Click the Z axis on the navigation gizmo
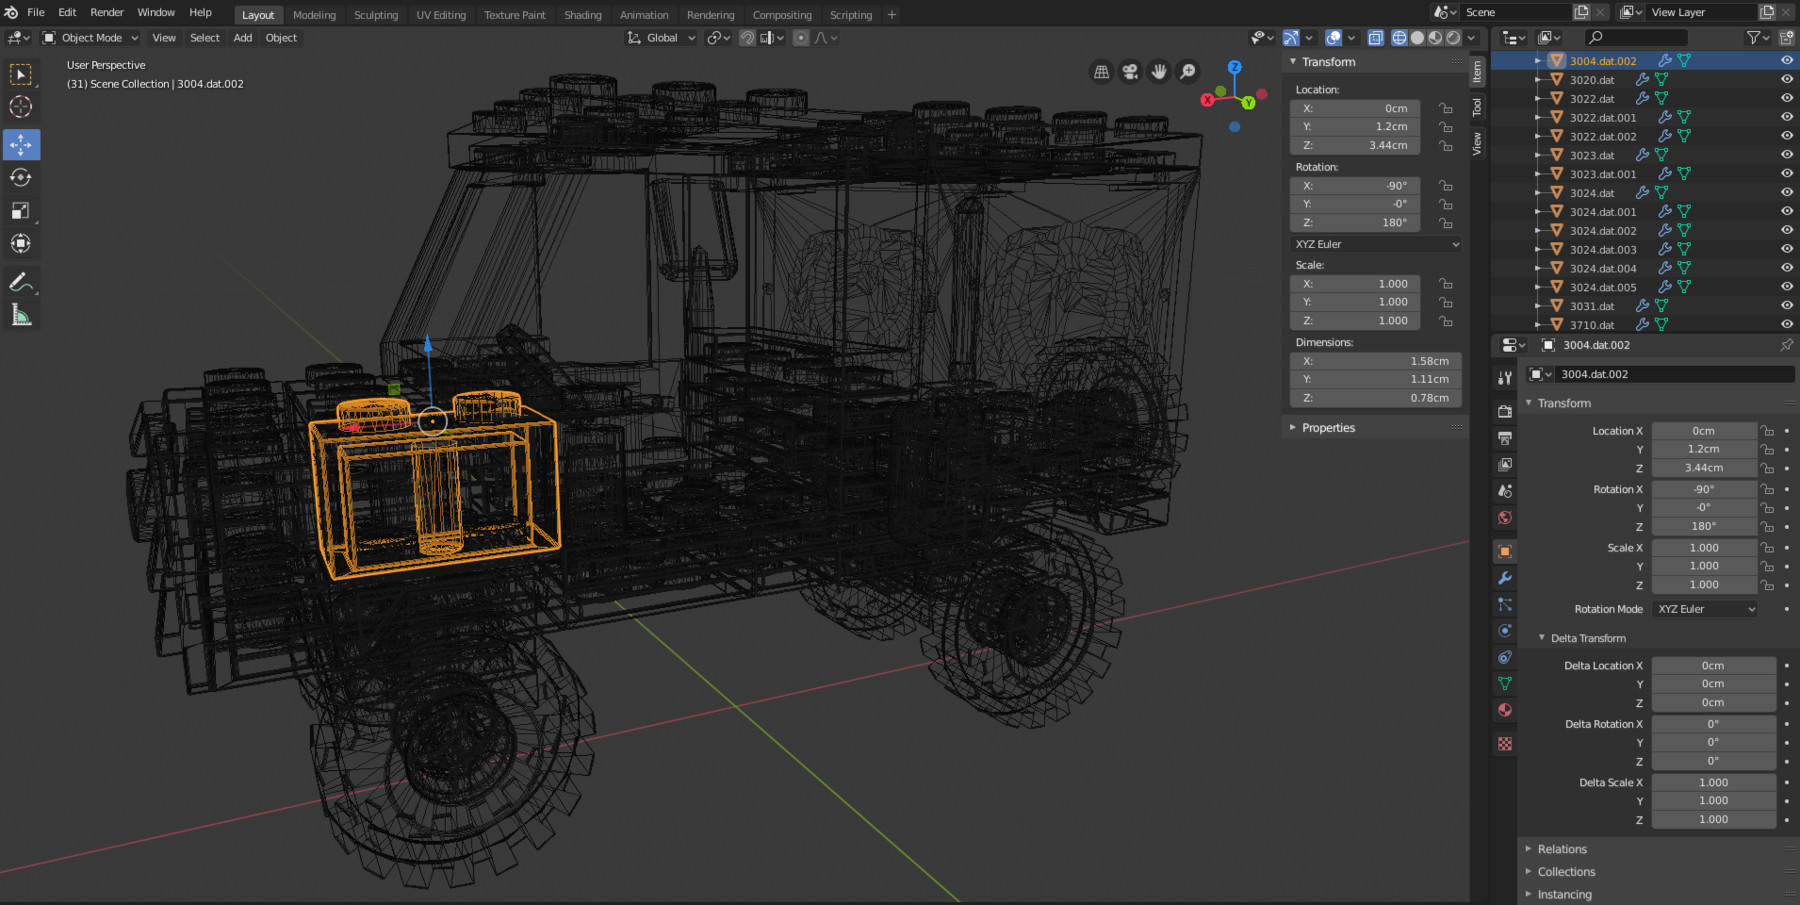 (x=1234, y=66)
